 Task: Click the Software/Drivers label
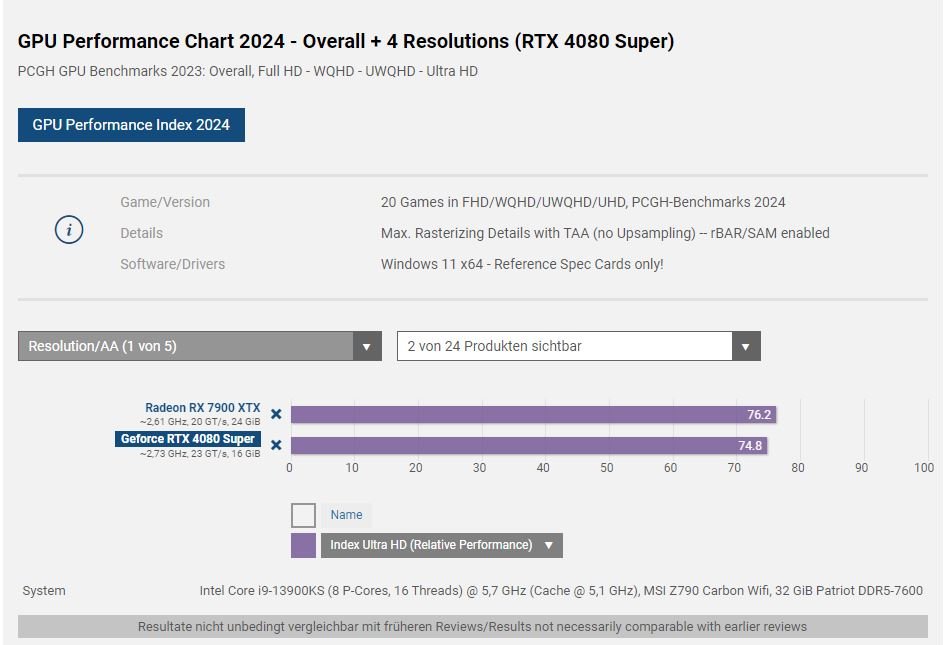172,264
